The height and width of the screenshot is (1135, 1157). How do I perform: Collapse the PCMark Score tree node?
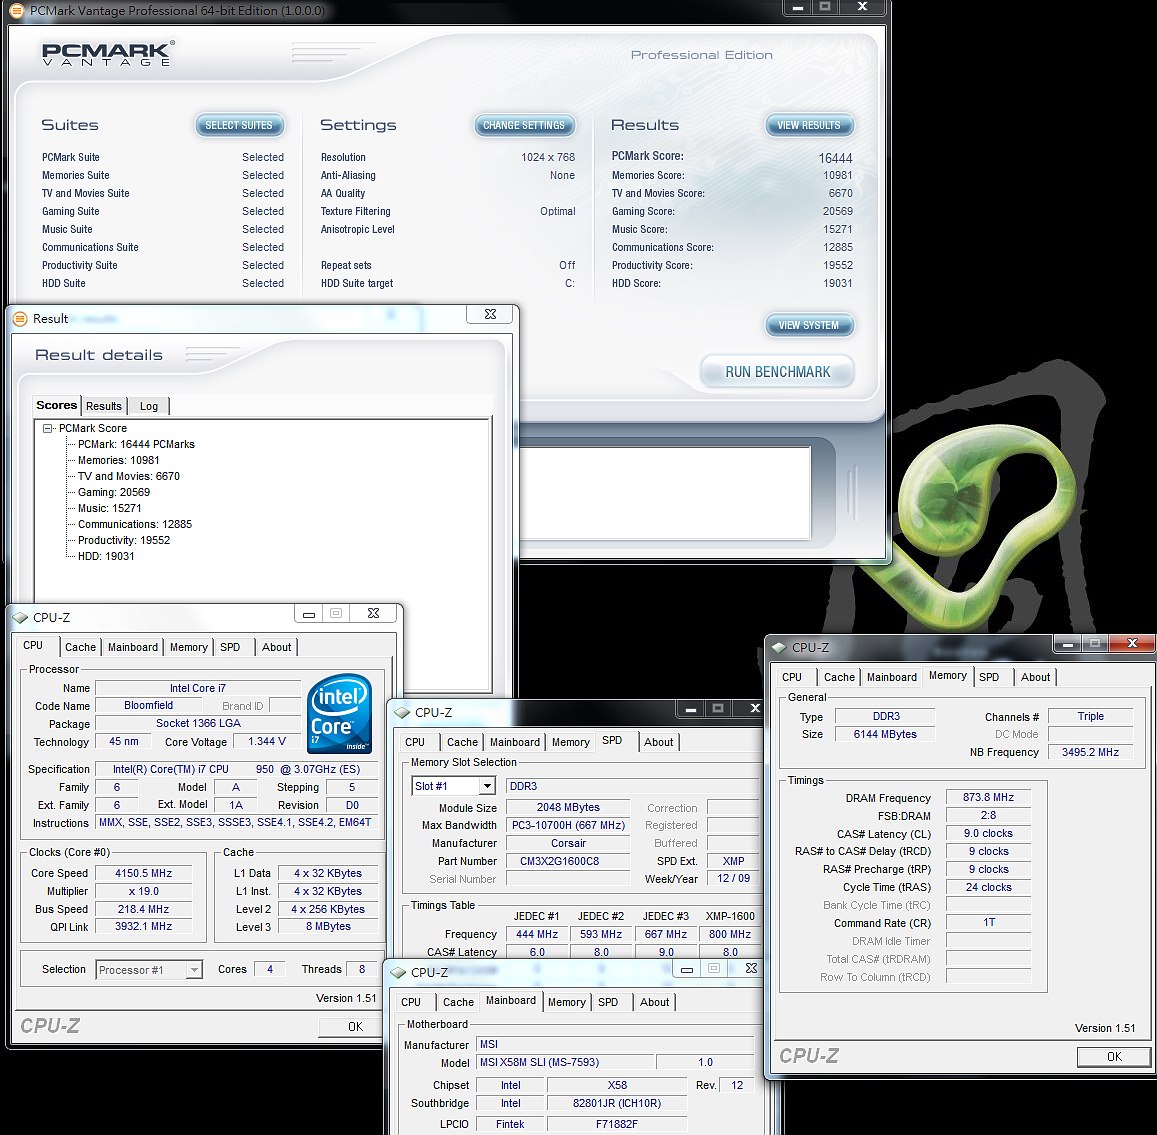tap(48, 428)
